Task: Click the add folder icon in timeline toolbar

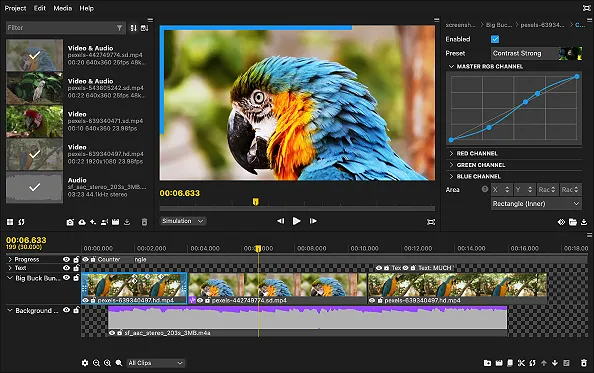Action: (x=488, y=363)
